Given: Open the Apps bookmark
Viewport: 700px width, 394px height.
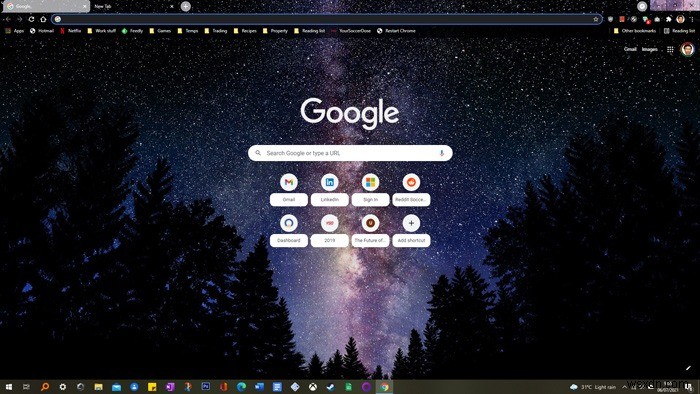Looking at the screenshot, I should click(14, 31).
